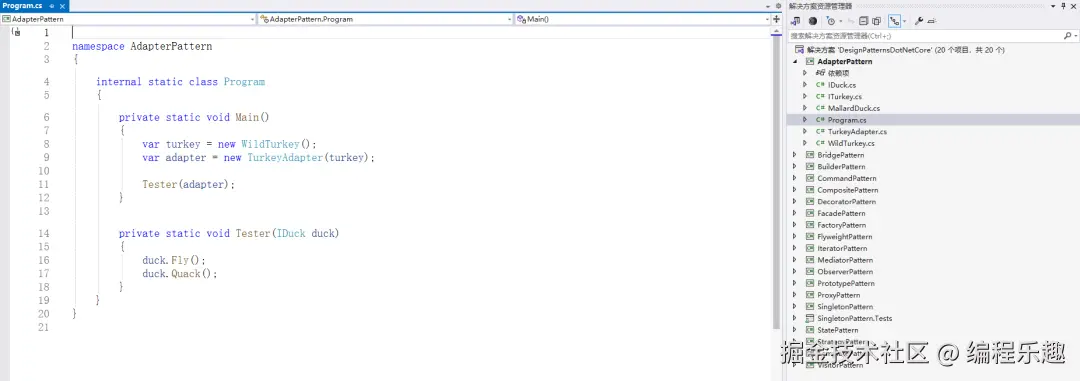The width and height of the screenshot is (1080, 381).
Task: Click the show all files icon
Action: (x=876, y=21)
